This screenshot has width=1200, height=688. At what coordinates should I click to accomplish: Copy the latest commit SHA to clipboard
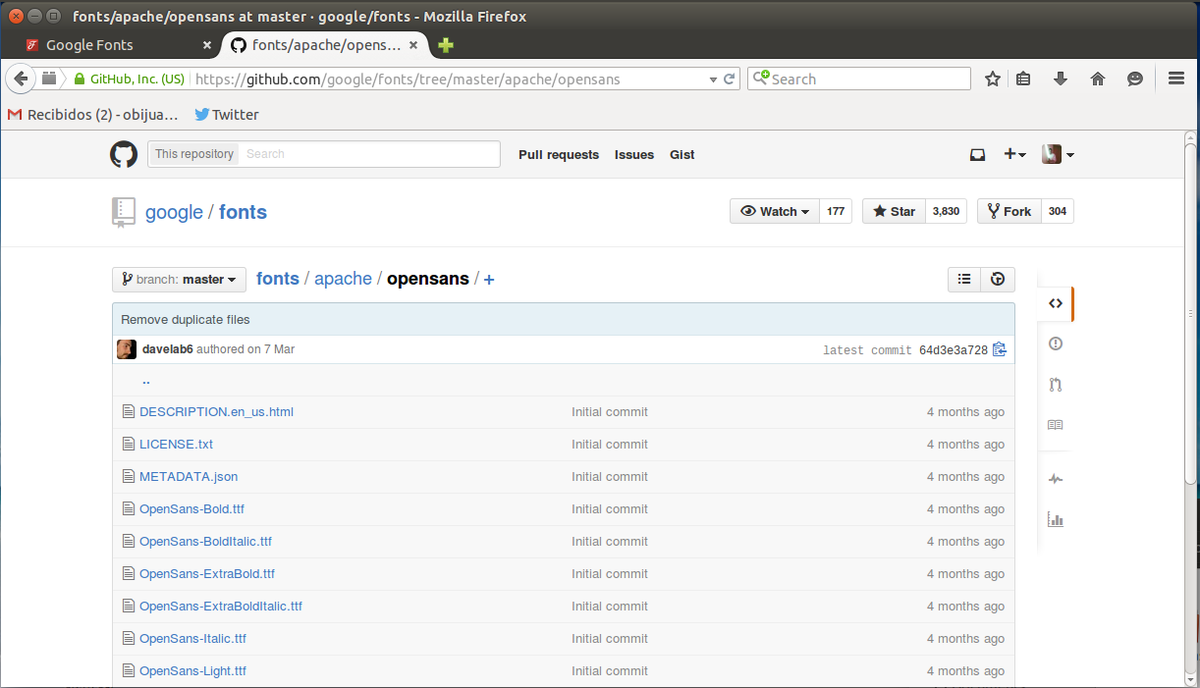coord(999,349)
